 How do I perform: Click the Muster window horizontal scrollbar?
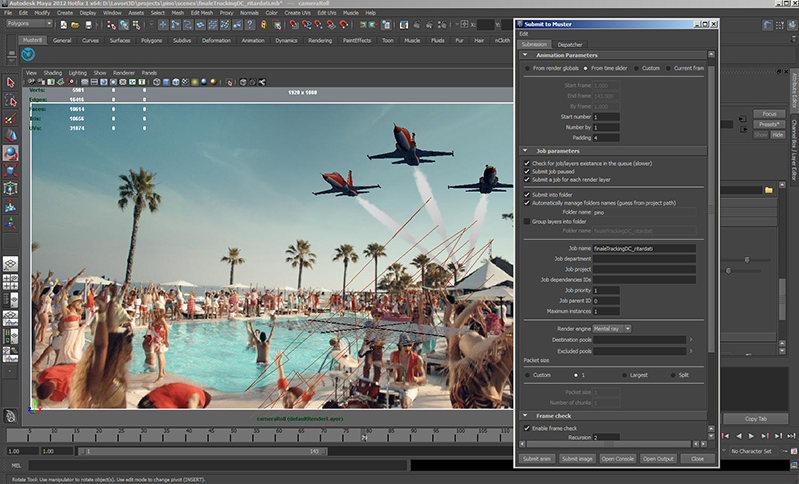[x=609, y=445]
